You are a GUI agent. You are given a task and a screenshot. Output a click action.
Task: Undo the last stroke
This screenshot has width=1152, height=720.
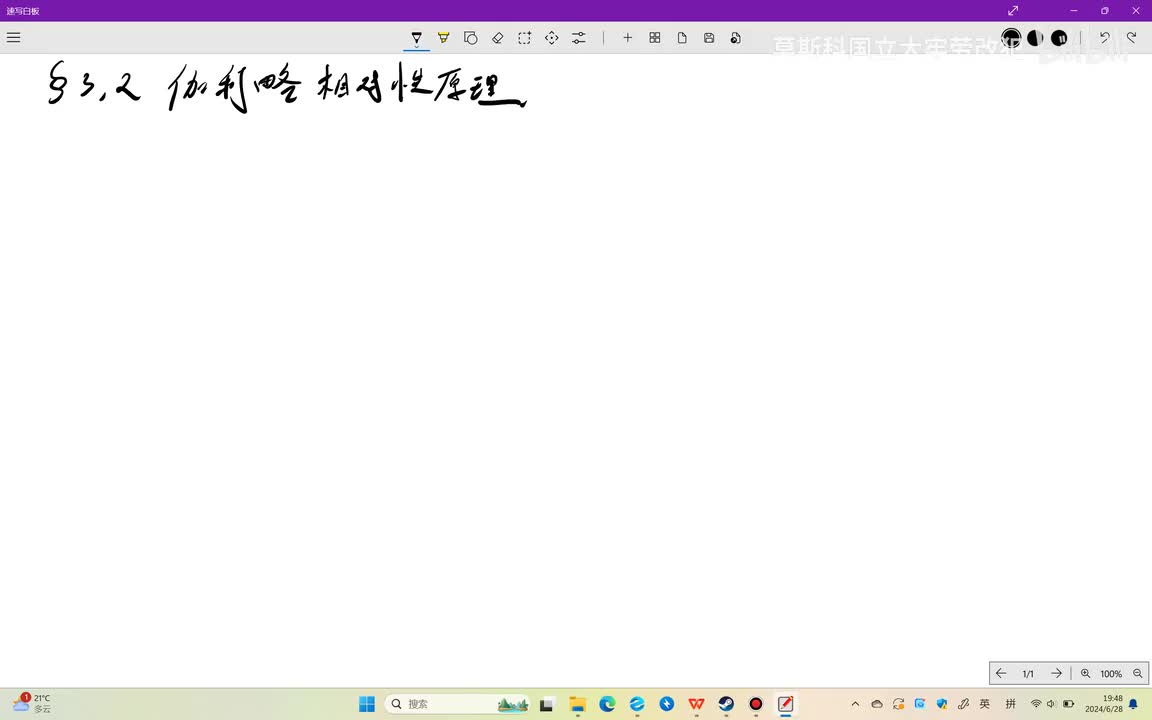(x=1104, y=37)
